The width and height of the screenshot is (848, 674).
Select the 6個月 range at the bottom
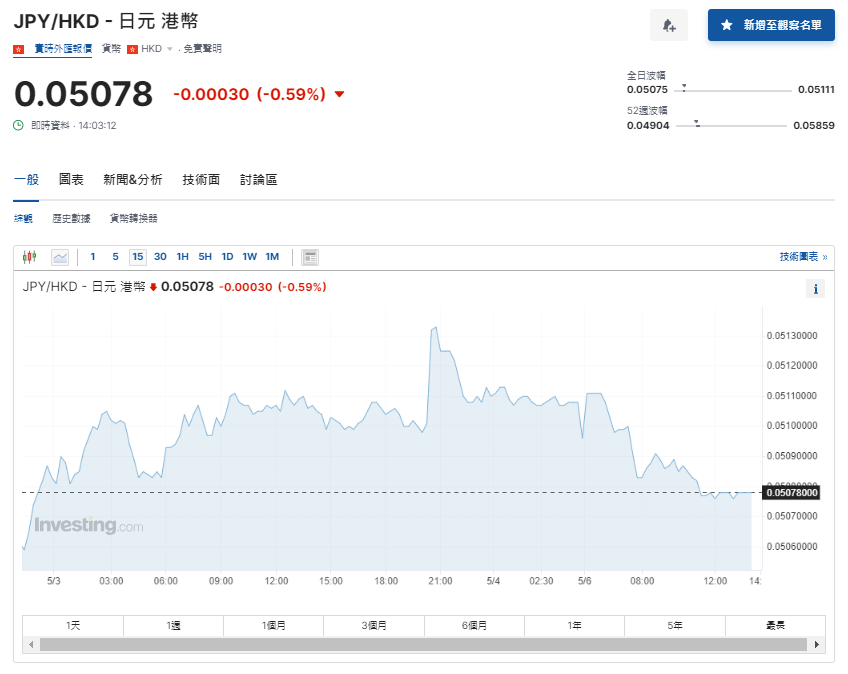pos(474,624)
